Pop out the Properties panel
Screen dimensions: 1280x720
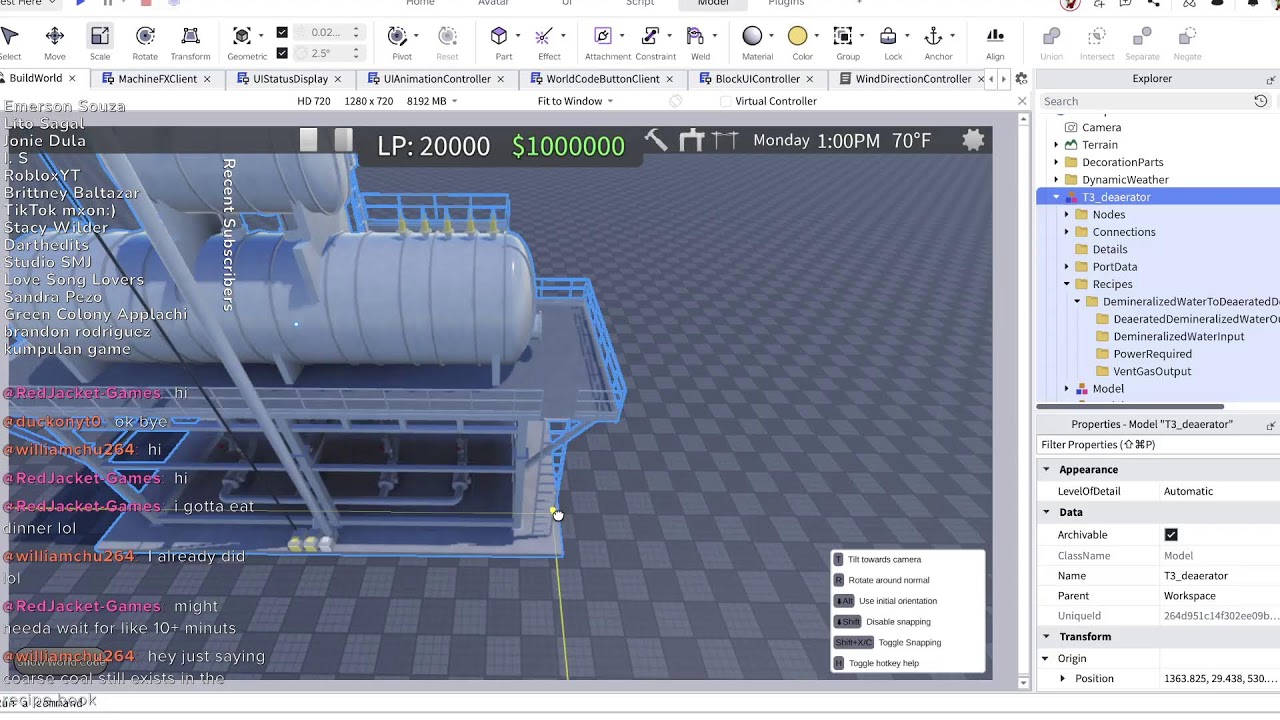1271,425
